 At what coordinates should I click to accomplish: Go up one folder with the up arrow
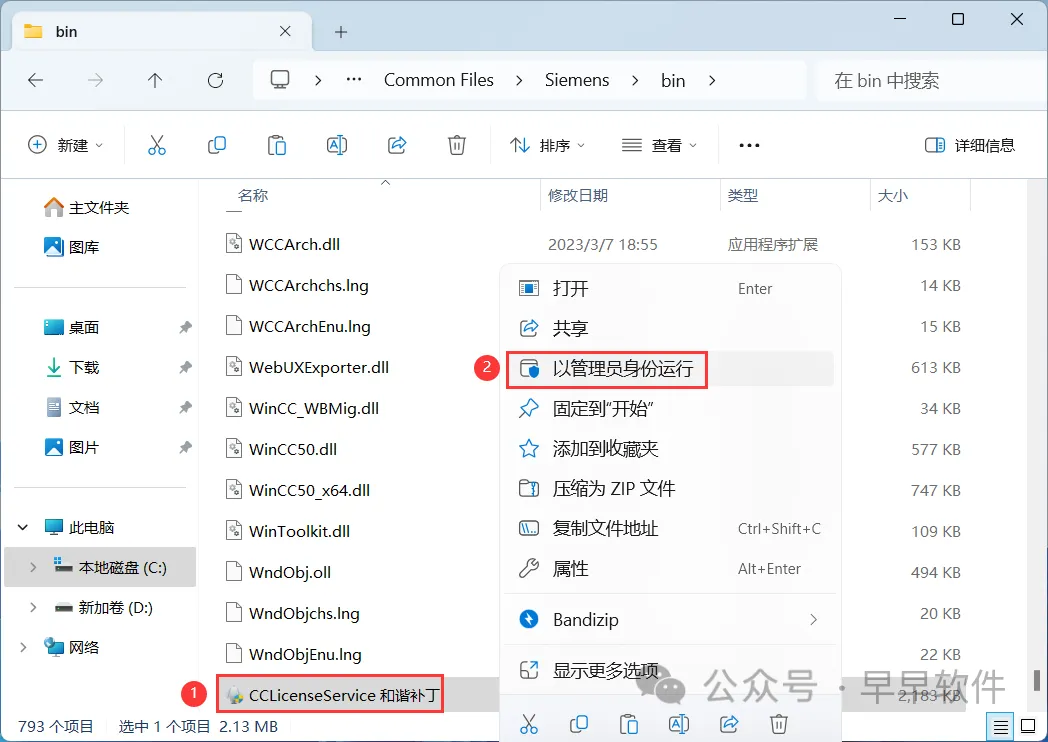coord(155,81)
